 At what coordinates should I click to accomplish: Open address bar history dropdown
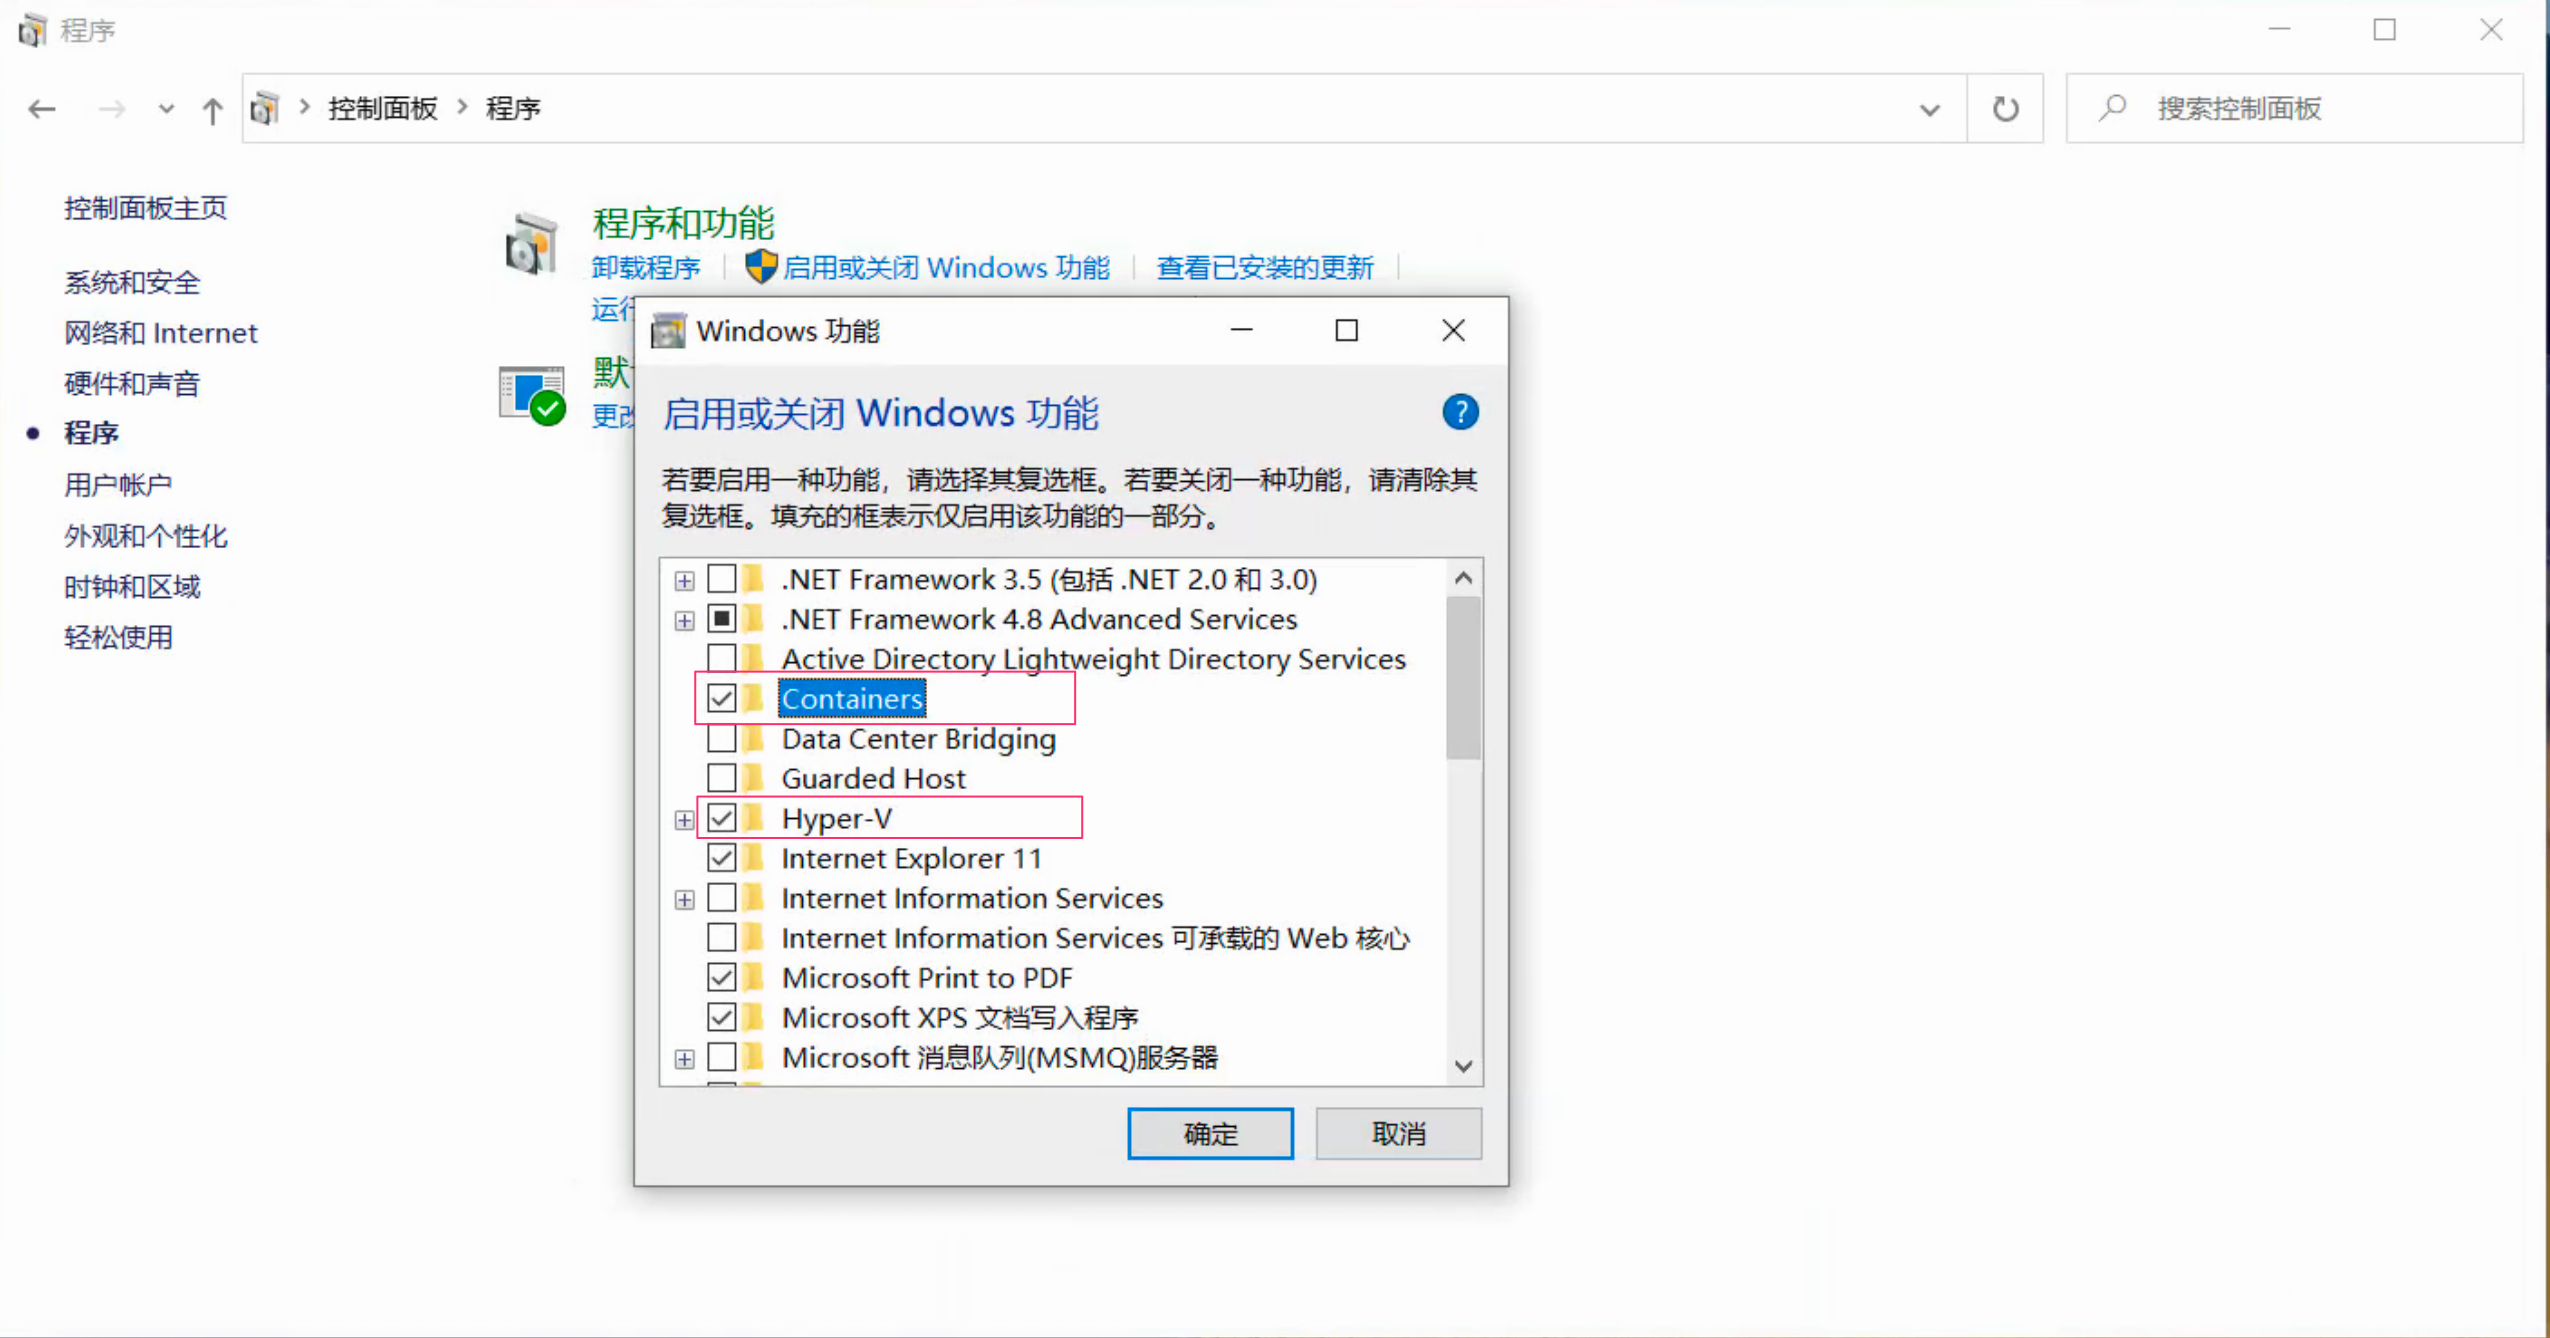[x=1929, y=109]
